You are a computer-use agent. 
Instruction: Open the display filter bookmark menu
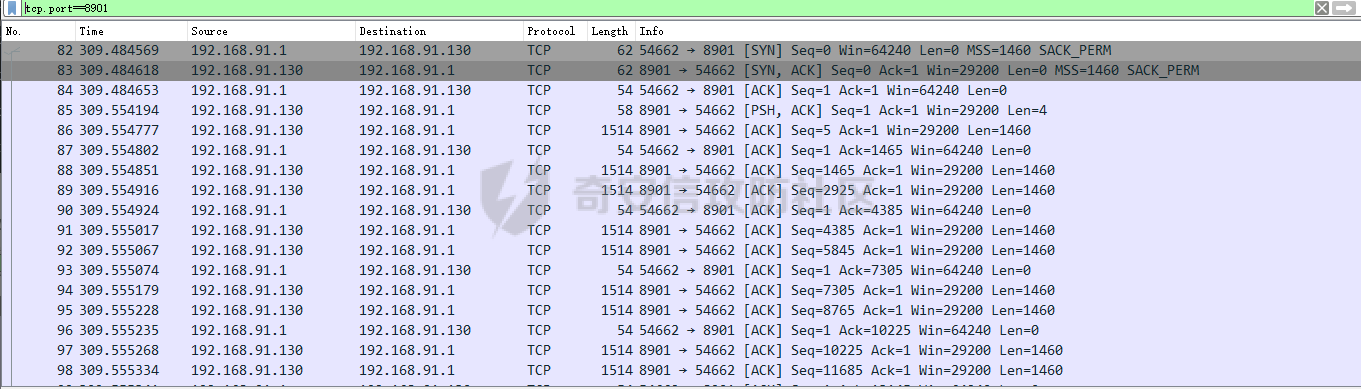(x=12, y=8)
